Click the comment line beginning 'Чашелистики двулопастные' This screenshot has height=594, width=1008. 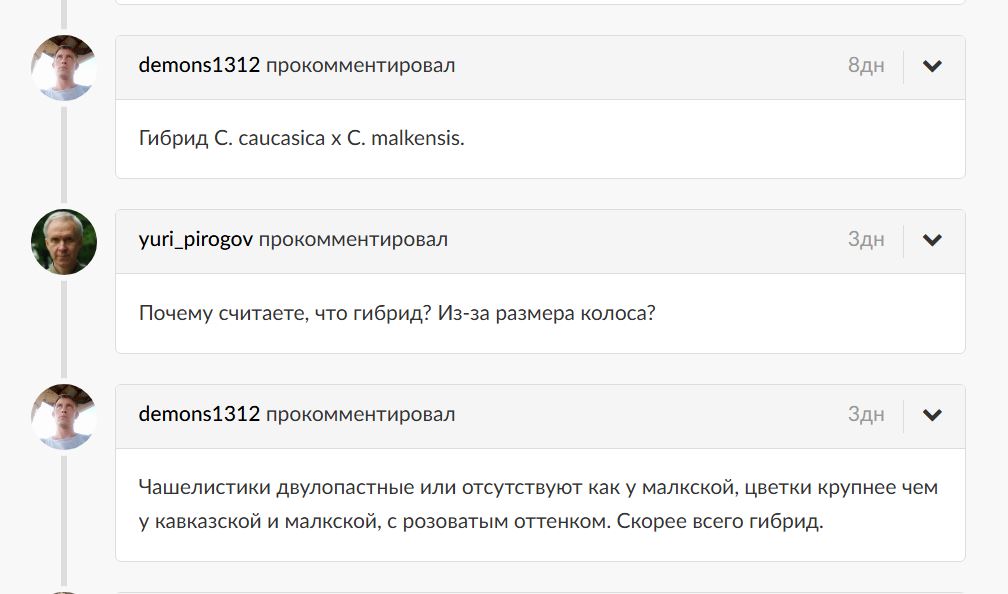tap(538, 488)
